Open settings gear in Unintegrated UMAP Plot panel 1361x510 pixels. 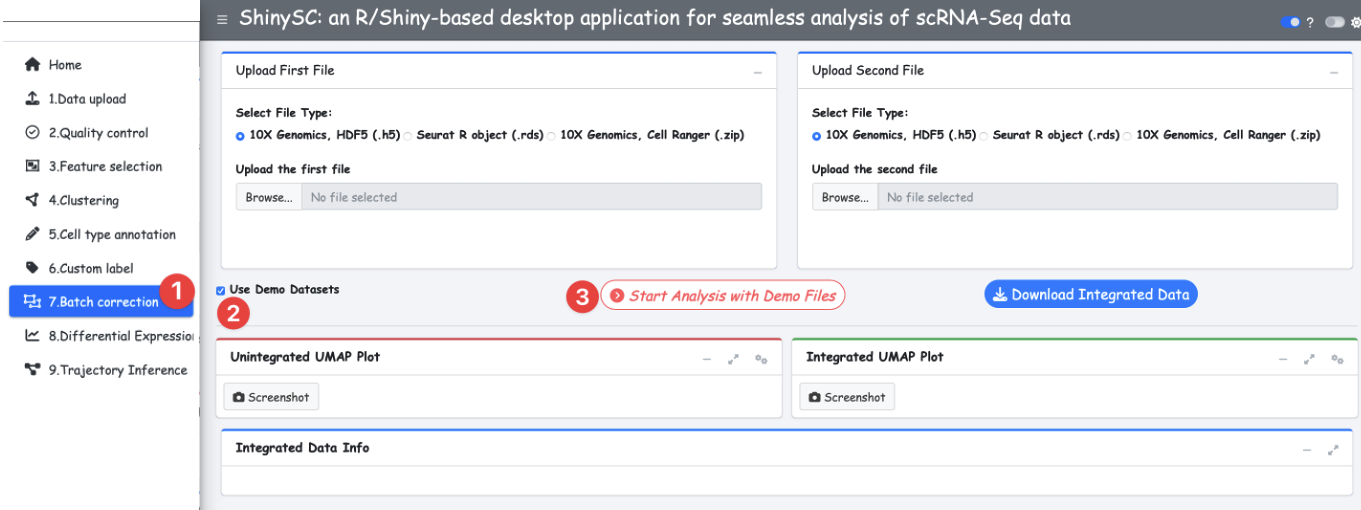[x=761, y=359]
